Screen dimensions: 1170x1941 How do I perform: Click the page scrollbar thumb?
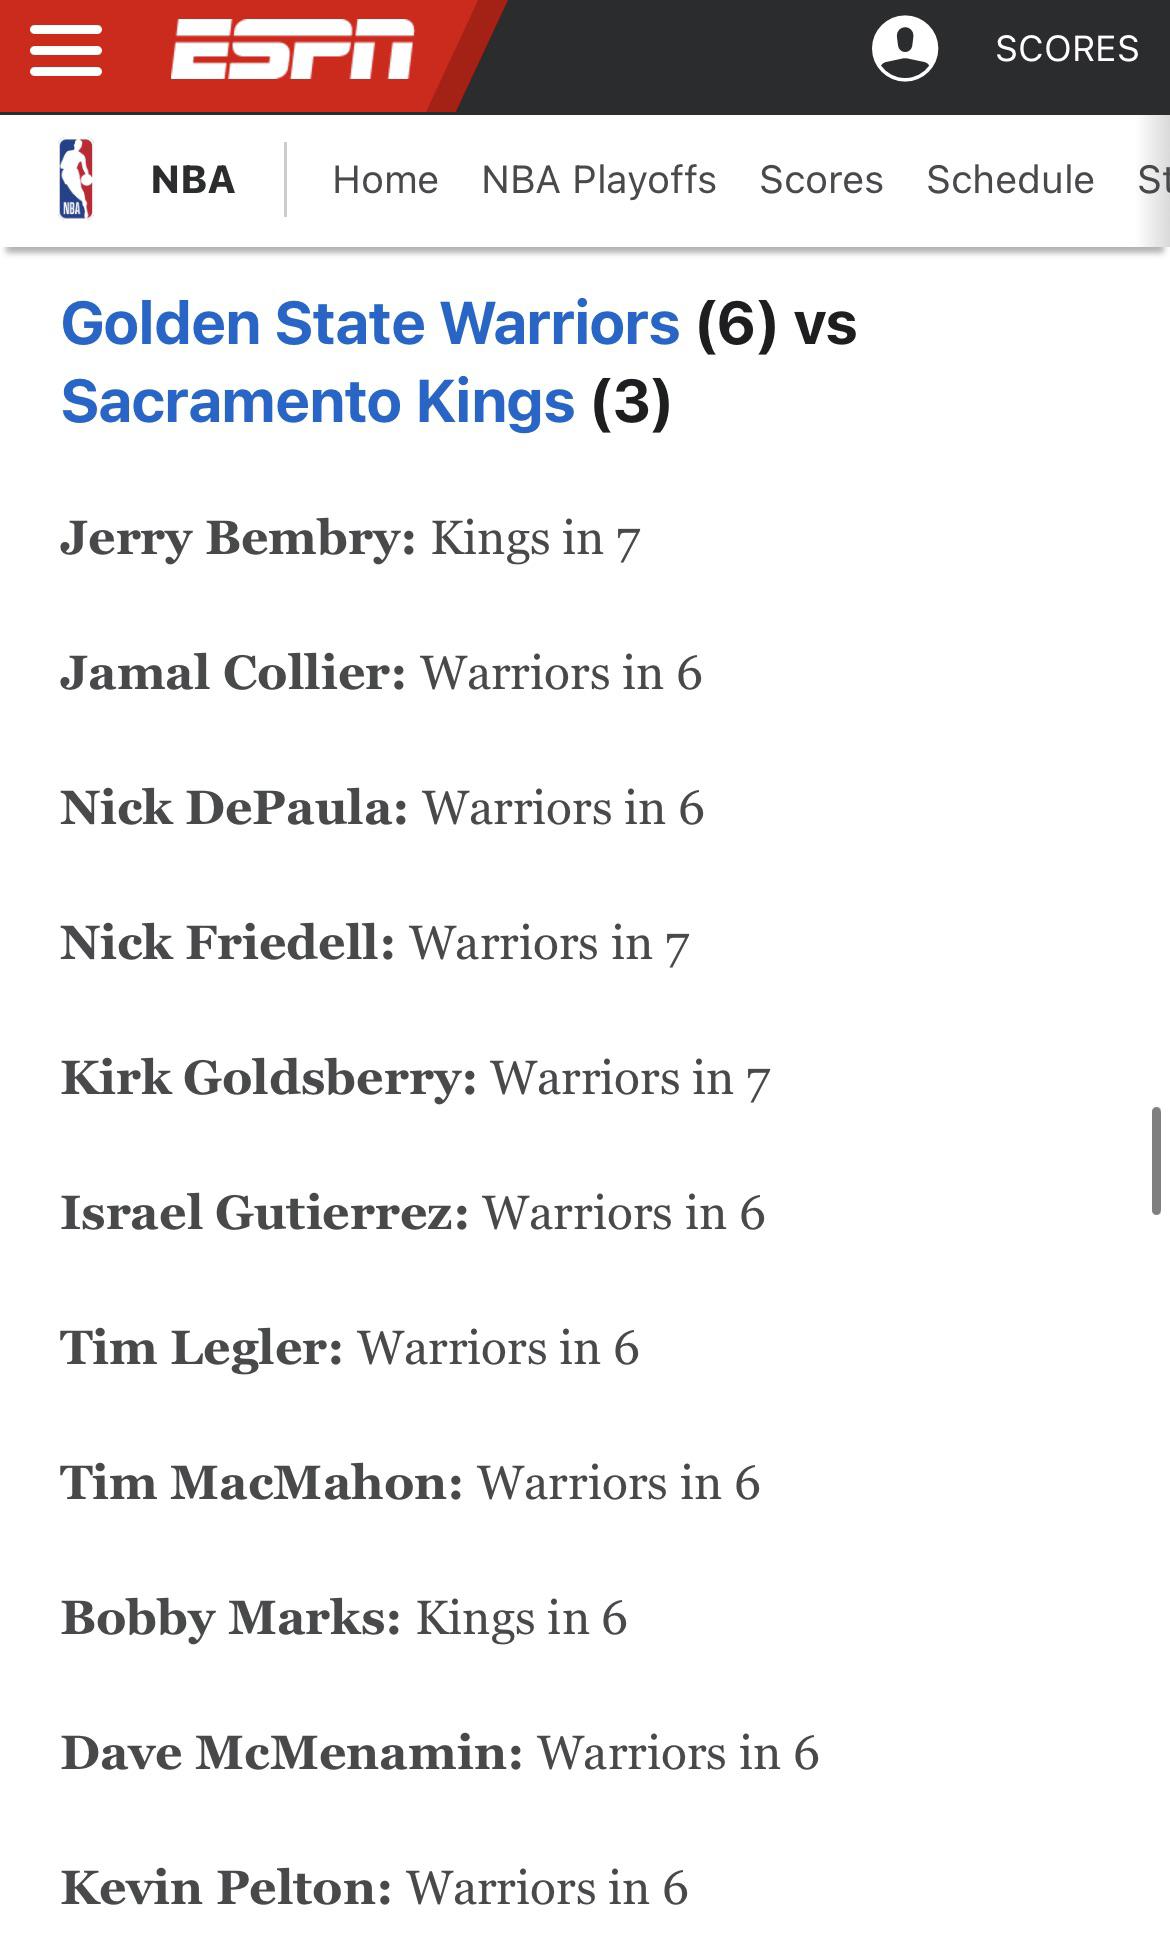(1156, 1160)
